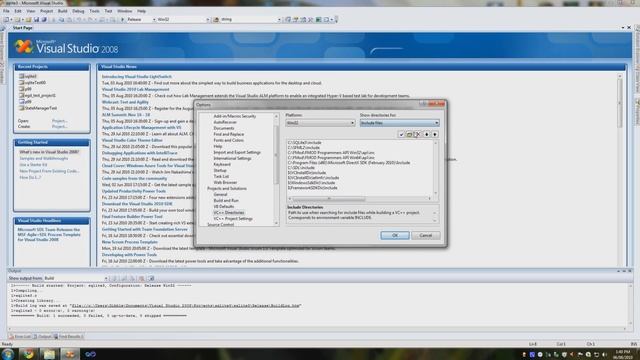Select Keyboard option page
Screen dimensions: 640x360
pyautogui.click(x=222, y=164)
